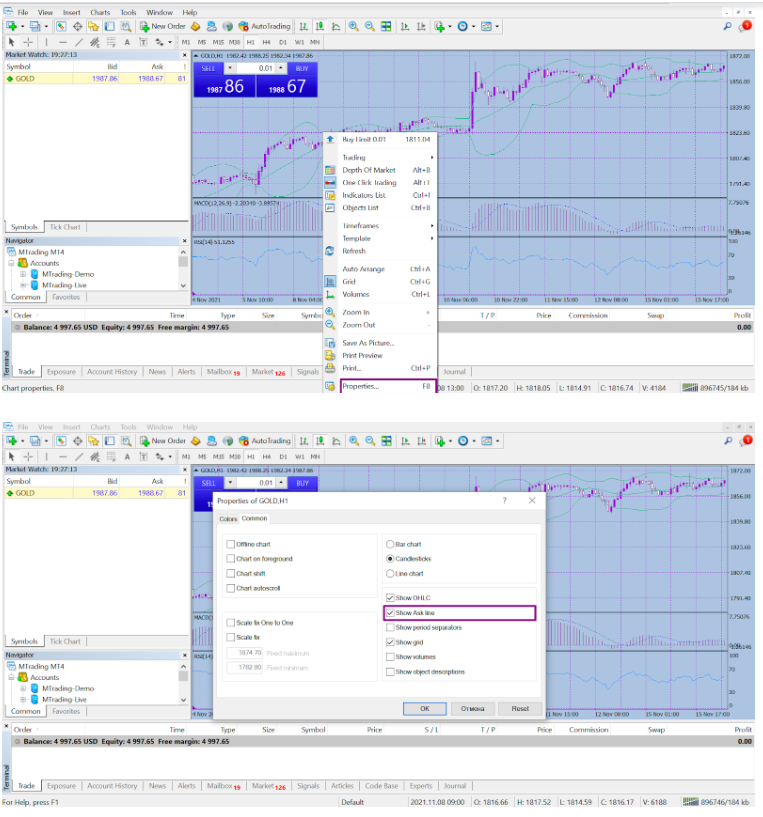Select bar chart icon in upper window

pos(303,26)
